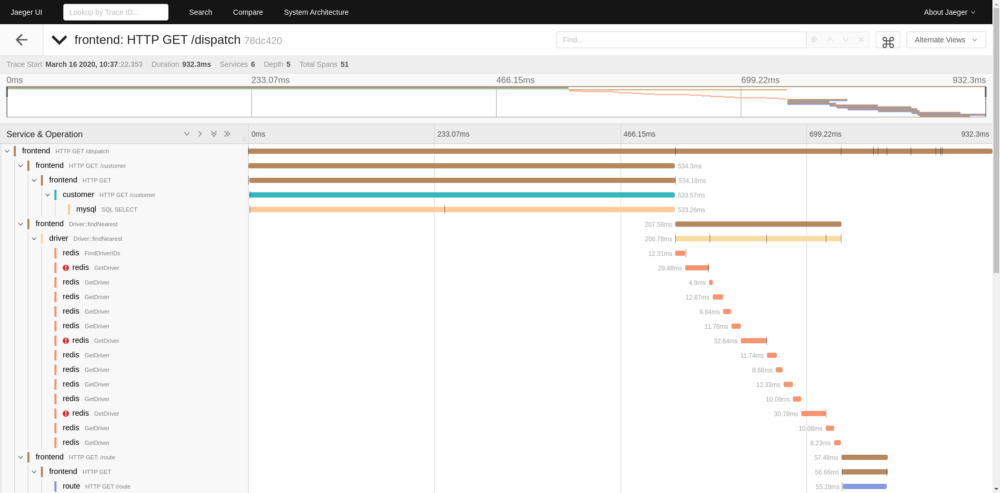Screen dimensions: 1000x493
Task: Collapse the driver Driver::findNearest span
Action: pos(34,239)
